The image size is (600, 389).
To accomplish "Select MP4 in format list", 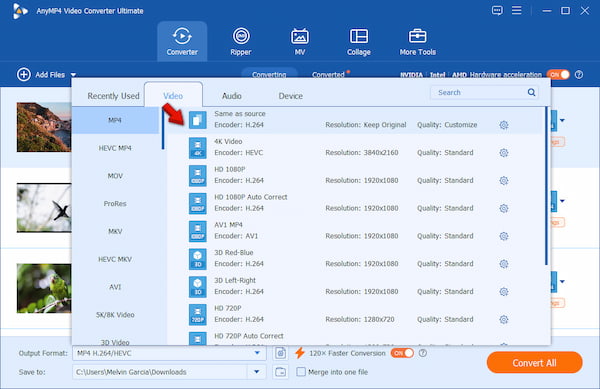I will tap(115, 120).
